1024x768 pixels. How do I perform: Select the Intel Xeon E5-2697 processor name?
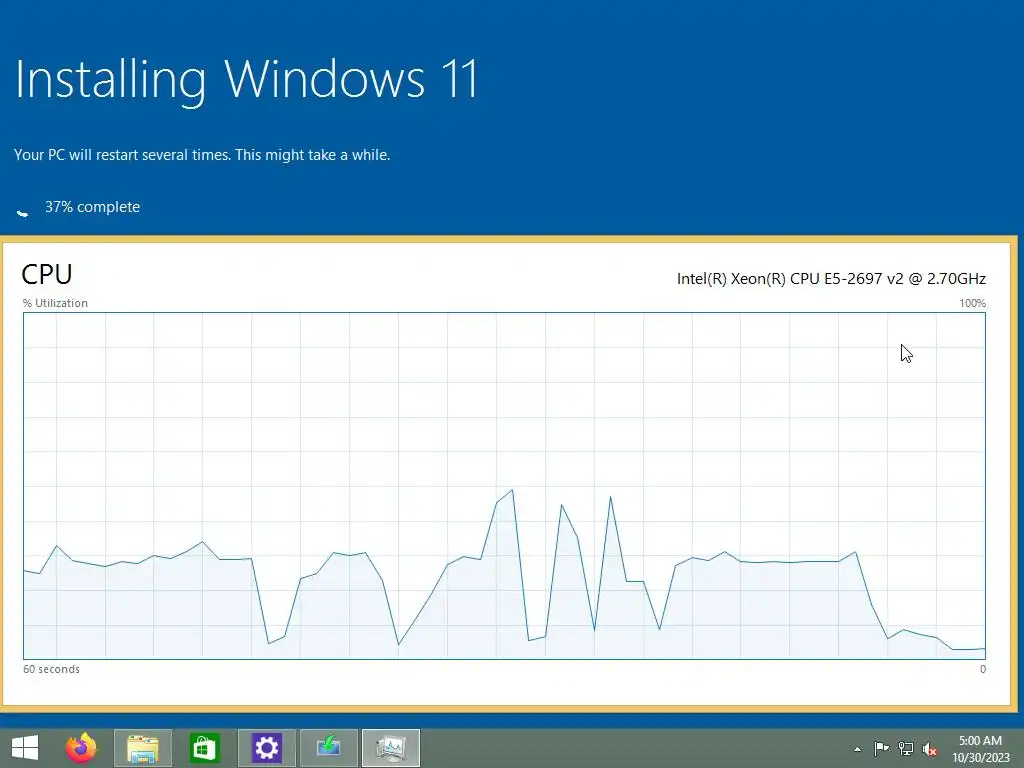[x=831, y=279]
